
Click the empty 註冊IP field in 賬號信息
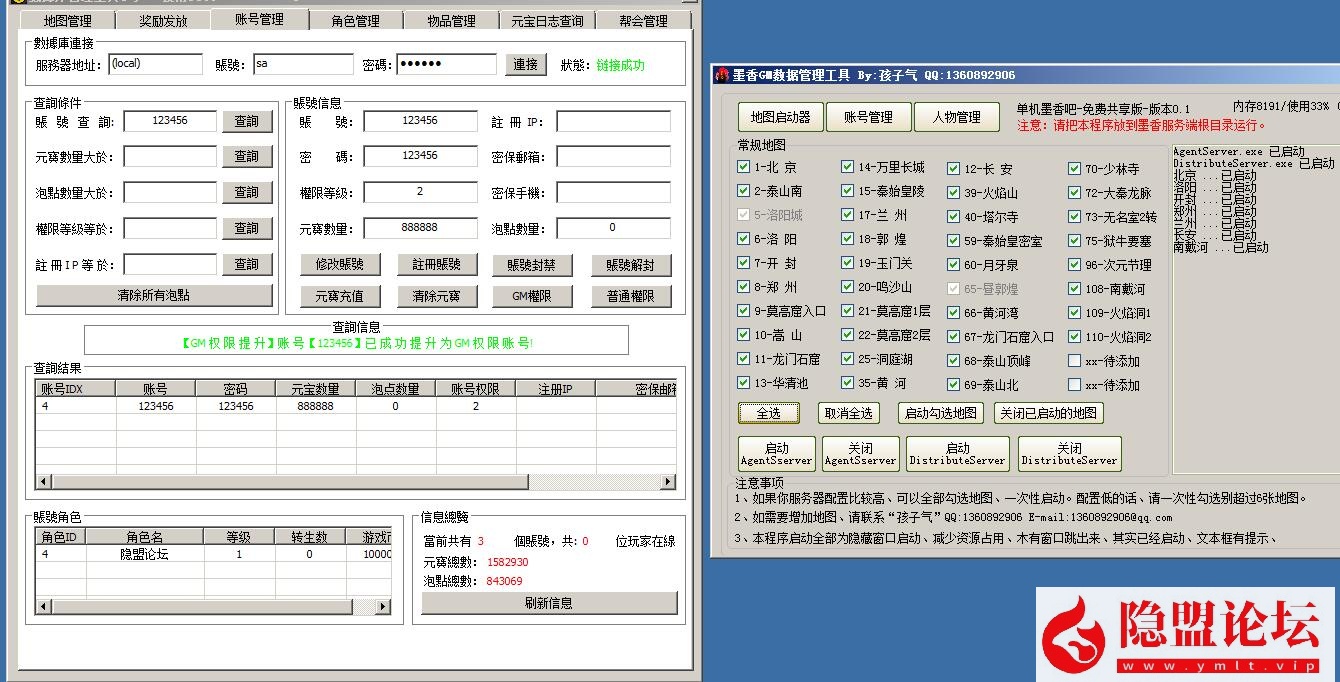pyautogui.click(x=613, y=121)
